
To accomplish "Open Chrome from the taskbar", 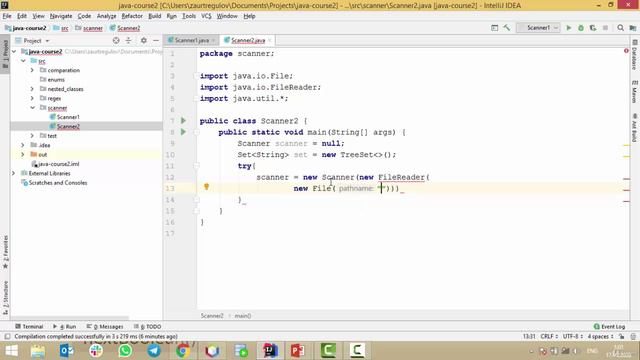I will pos(183,351).
